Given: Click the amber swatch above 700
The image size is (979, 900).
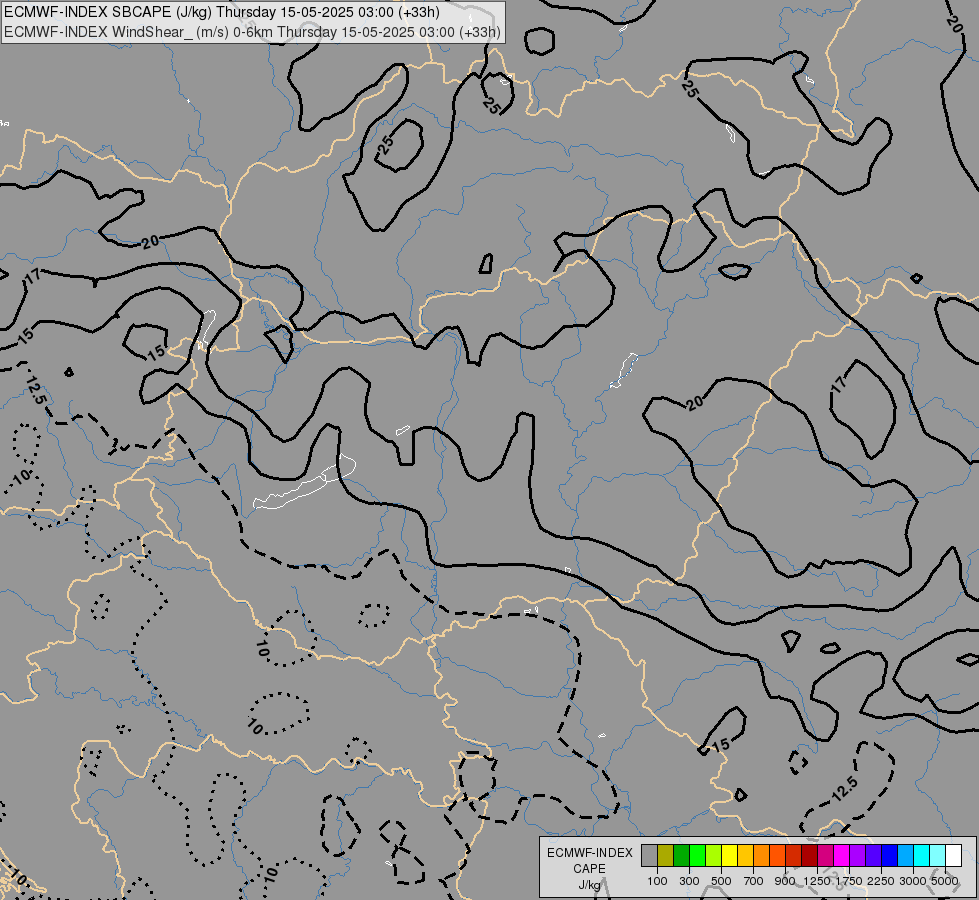Looking at the screenshot, I should (745, 855).
